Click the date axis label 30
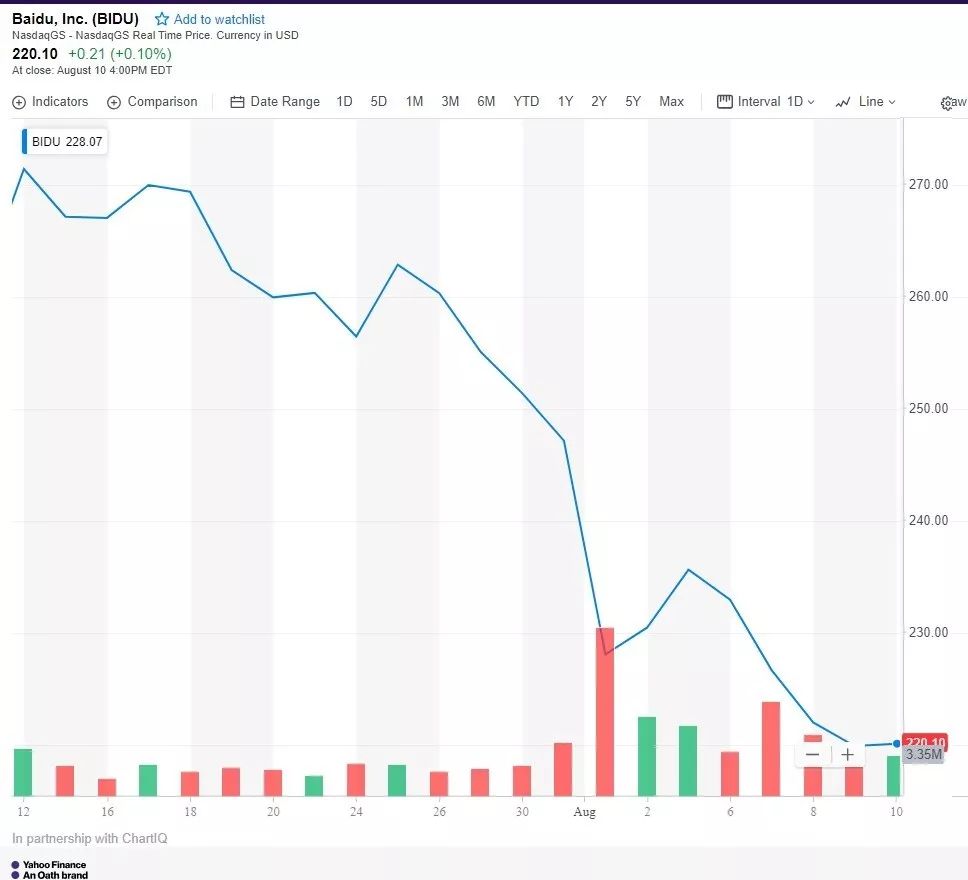Viewport: 968px width, 880px height. tap(522, 811)
